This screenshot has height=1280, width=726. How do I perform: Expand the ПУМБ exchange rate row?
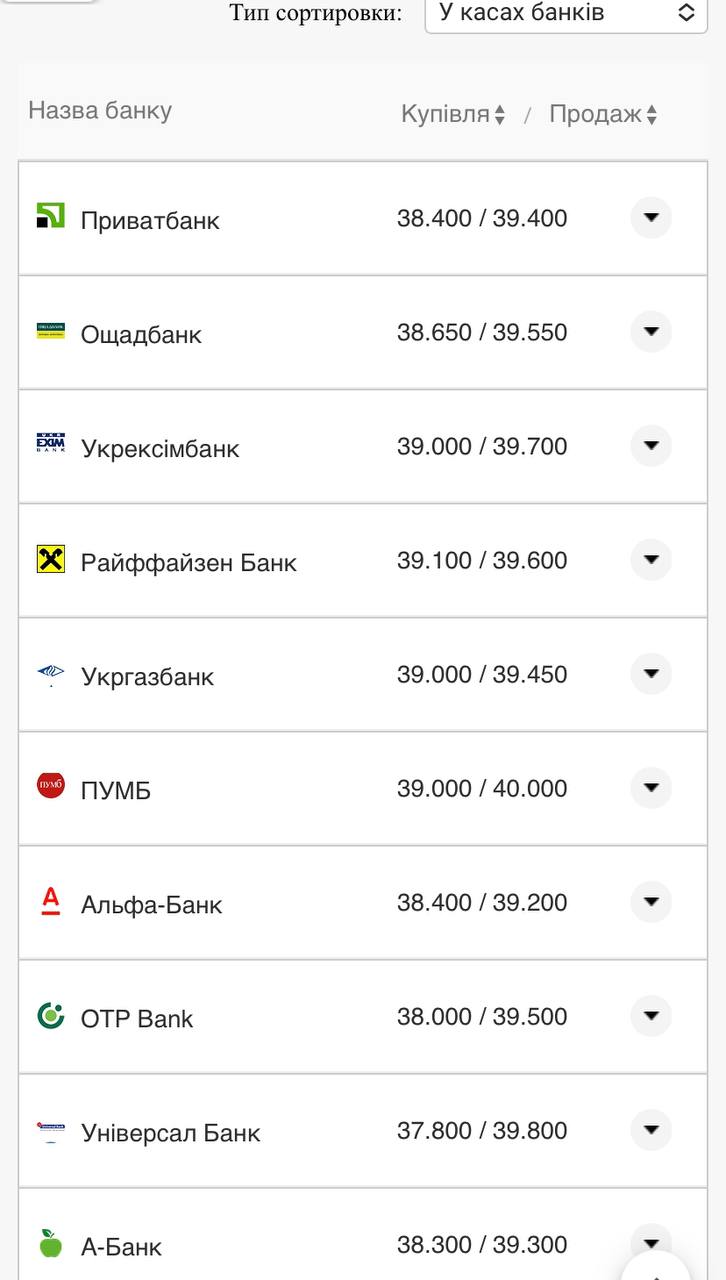(x=651, y=788)
